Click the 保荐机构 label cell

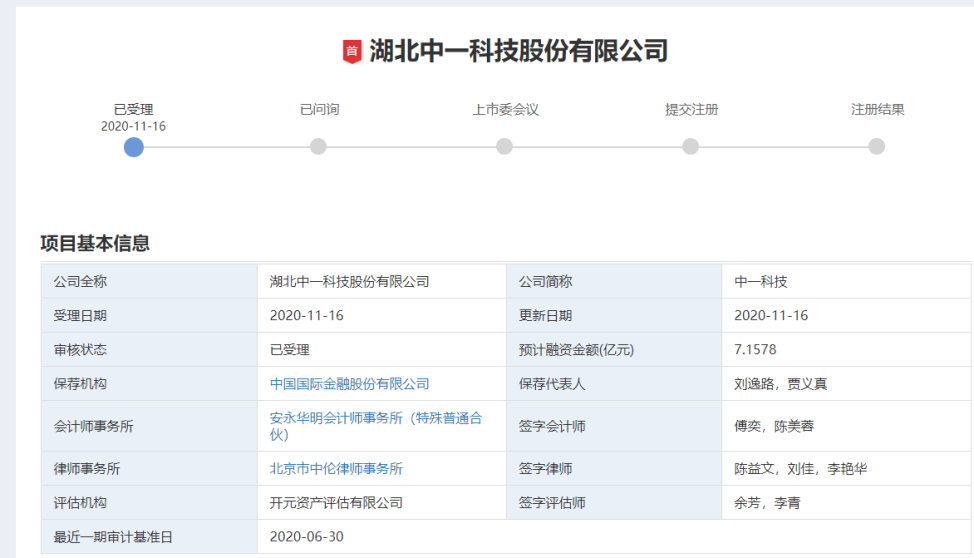(149, 384)
